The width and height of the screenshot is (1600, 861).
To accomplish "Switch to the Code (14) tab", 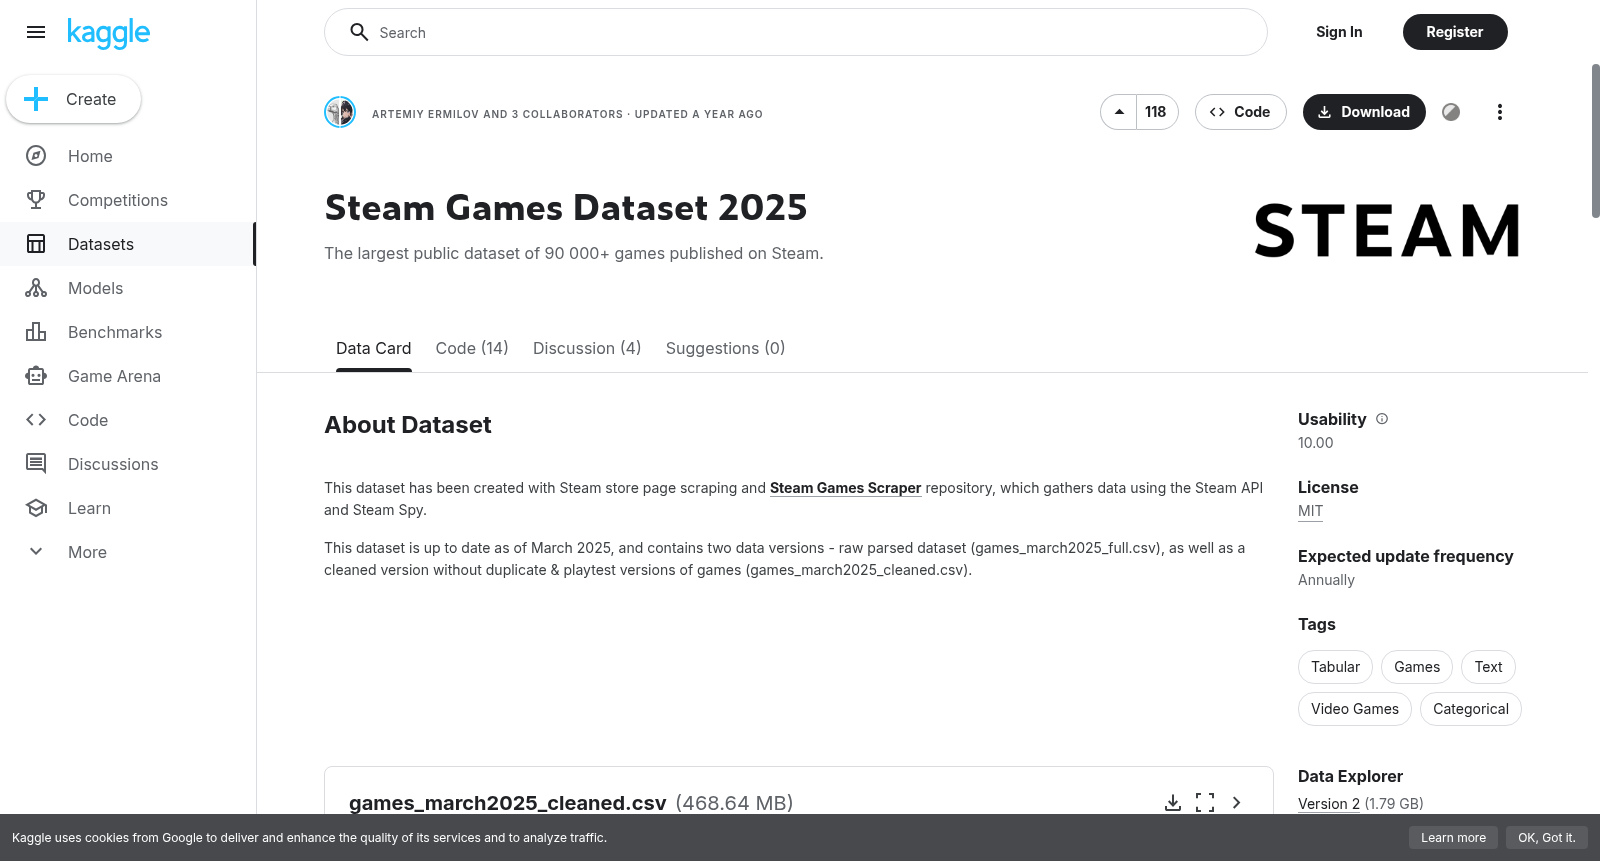I will [472, 348].
